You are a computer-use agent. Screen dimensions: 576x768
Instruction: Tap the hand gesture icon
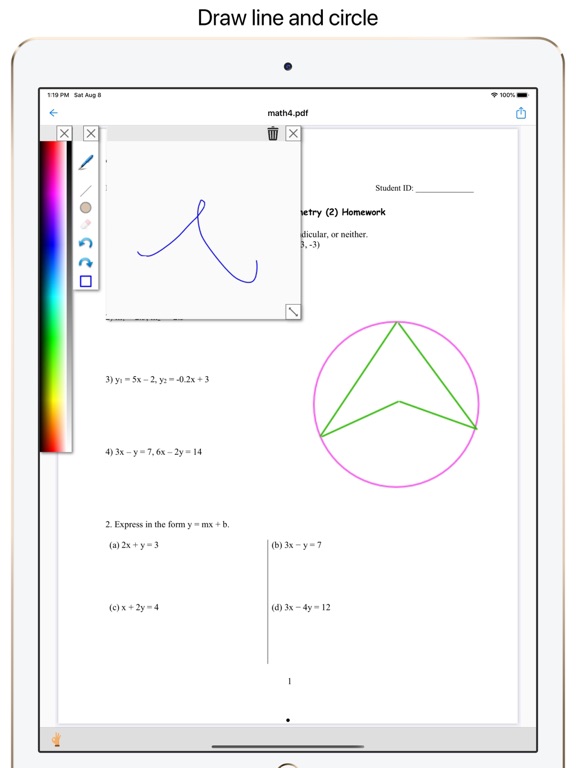tap(57, 739)
